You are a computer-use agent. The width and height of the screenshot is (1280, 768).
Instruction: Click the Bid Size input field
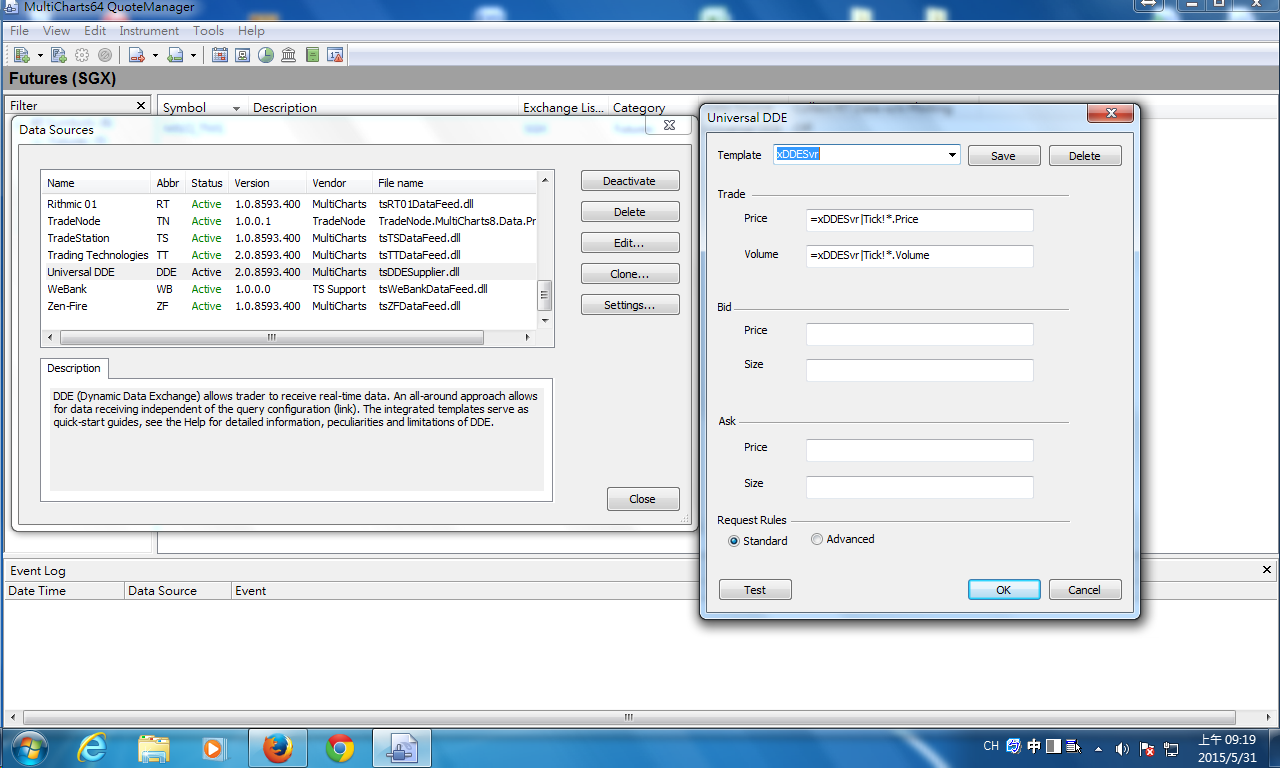coord(920,370)
